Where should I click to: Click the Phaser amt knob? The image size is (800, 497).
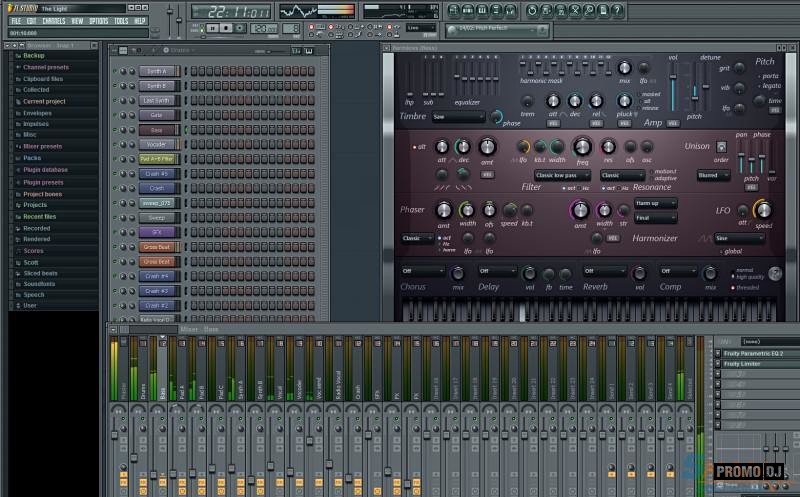(x=443, y=210)
